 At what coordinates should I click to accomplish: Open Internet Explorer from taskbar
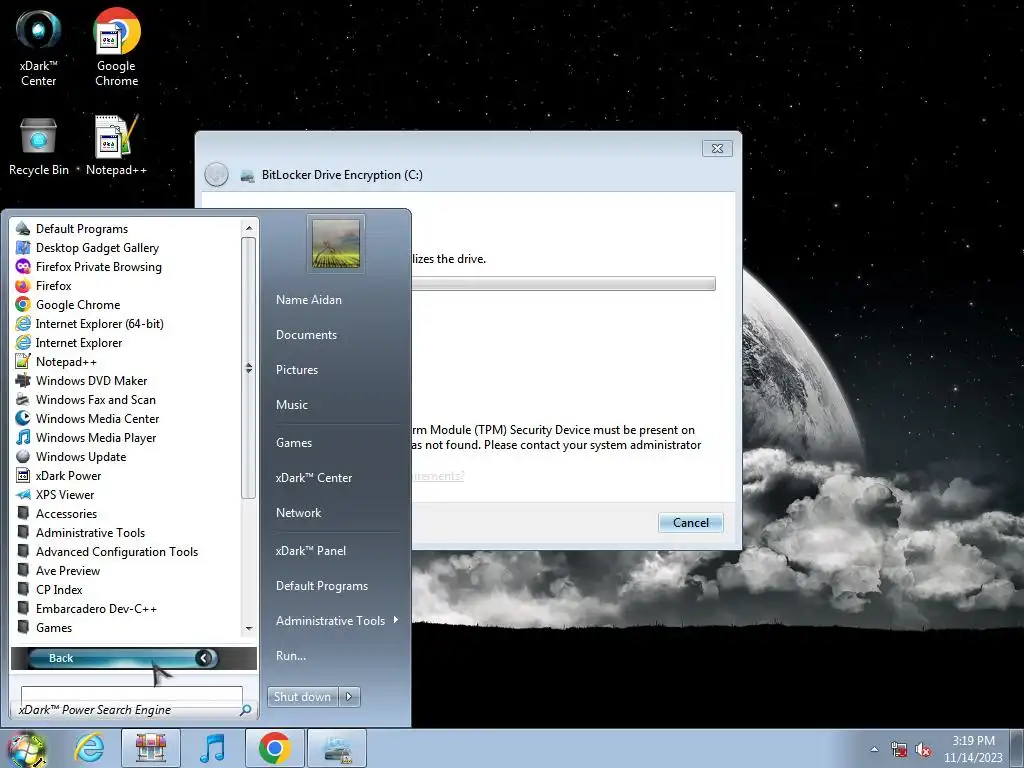[x=89, y=748]
